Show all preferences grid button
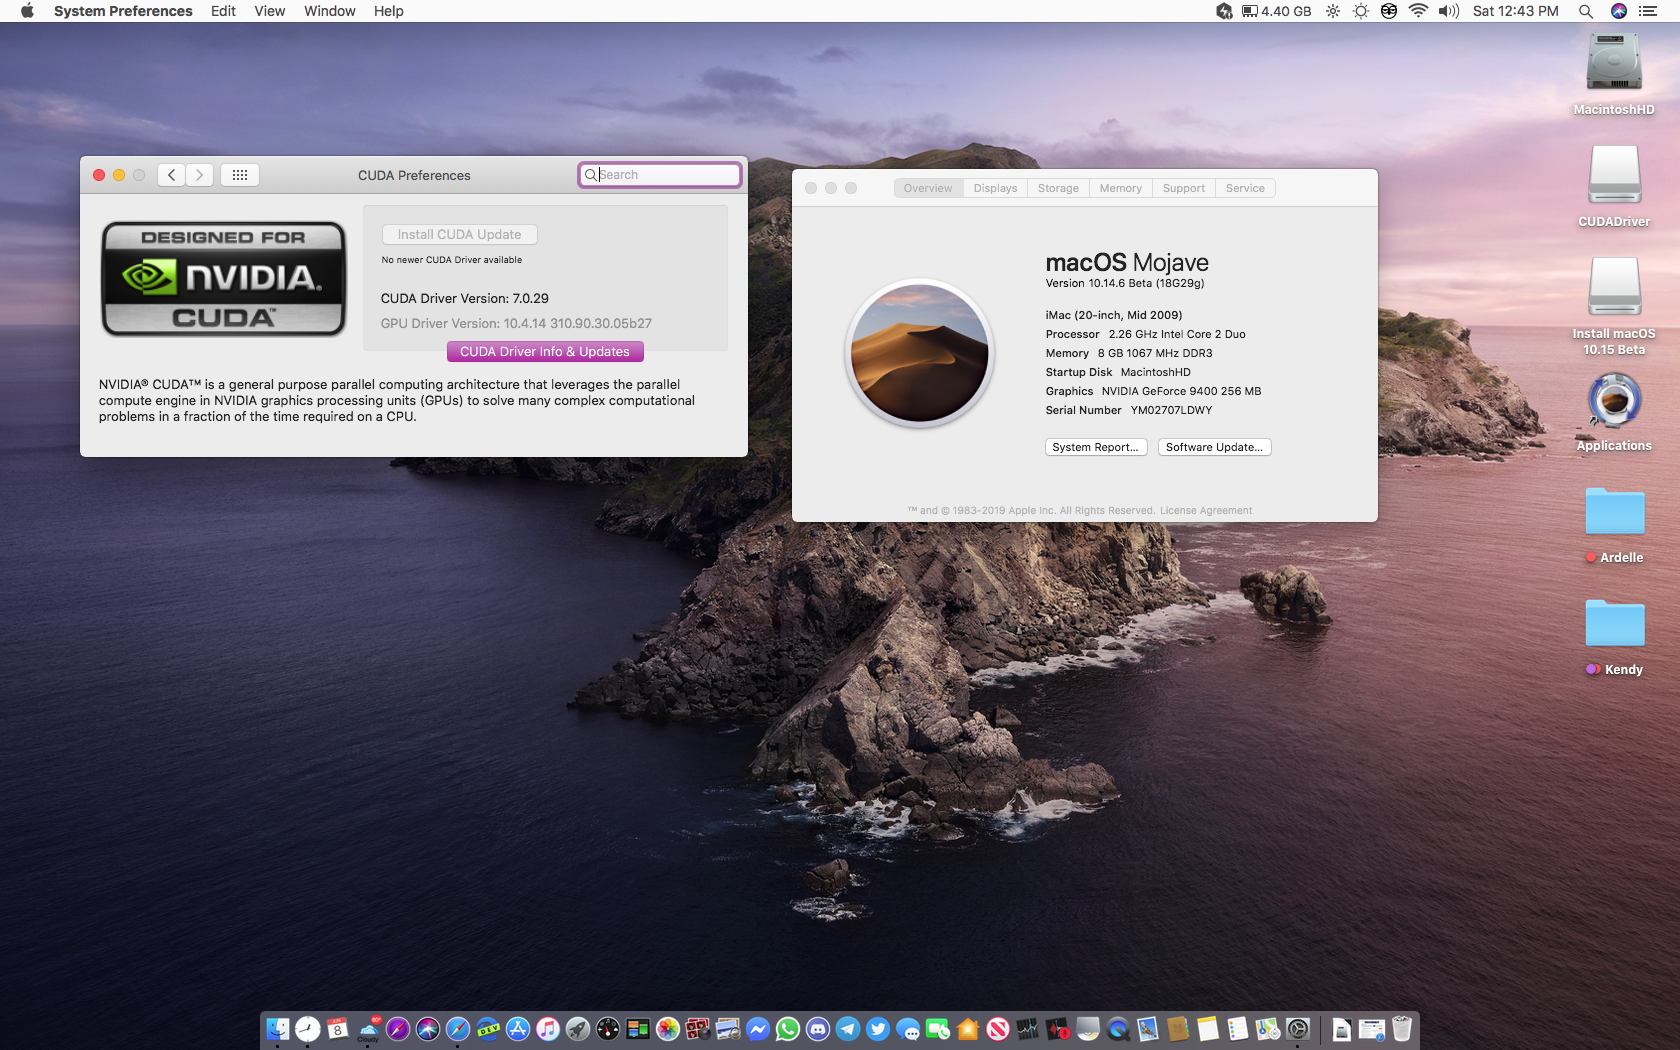Screen dimensions: 1680x1050 point(240,175)
